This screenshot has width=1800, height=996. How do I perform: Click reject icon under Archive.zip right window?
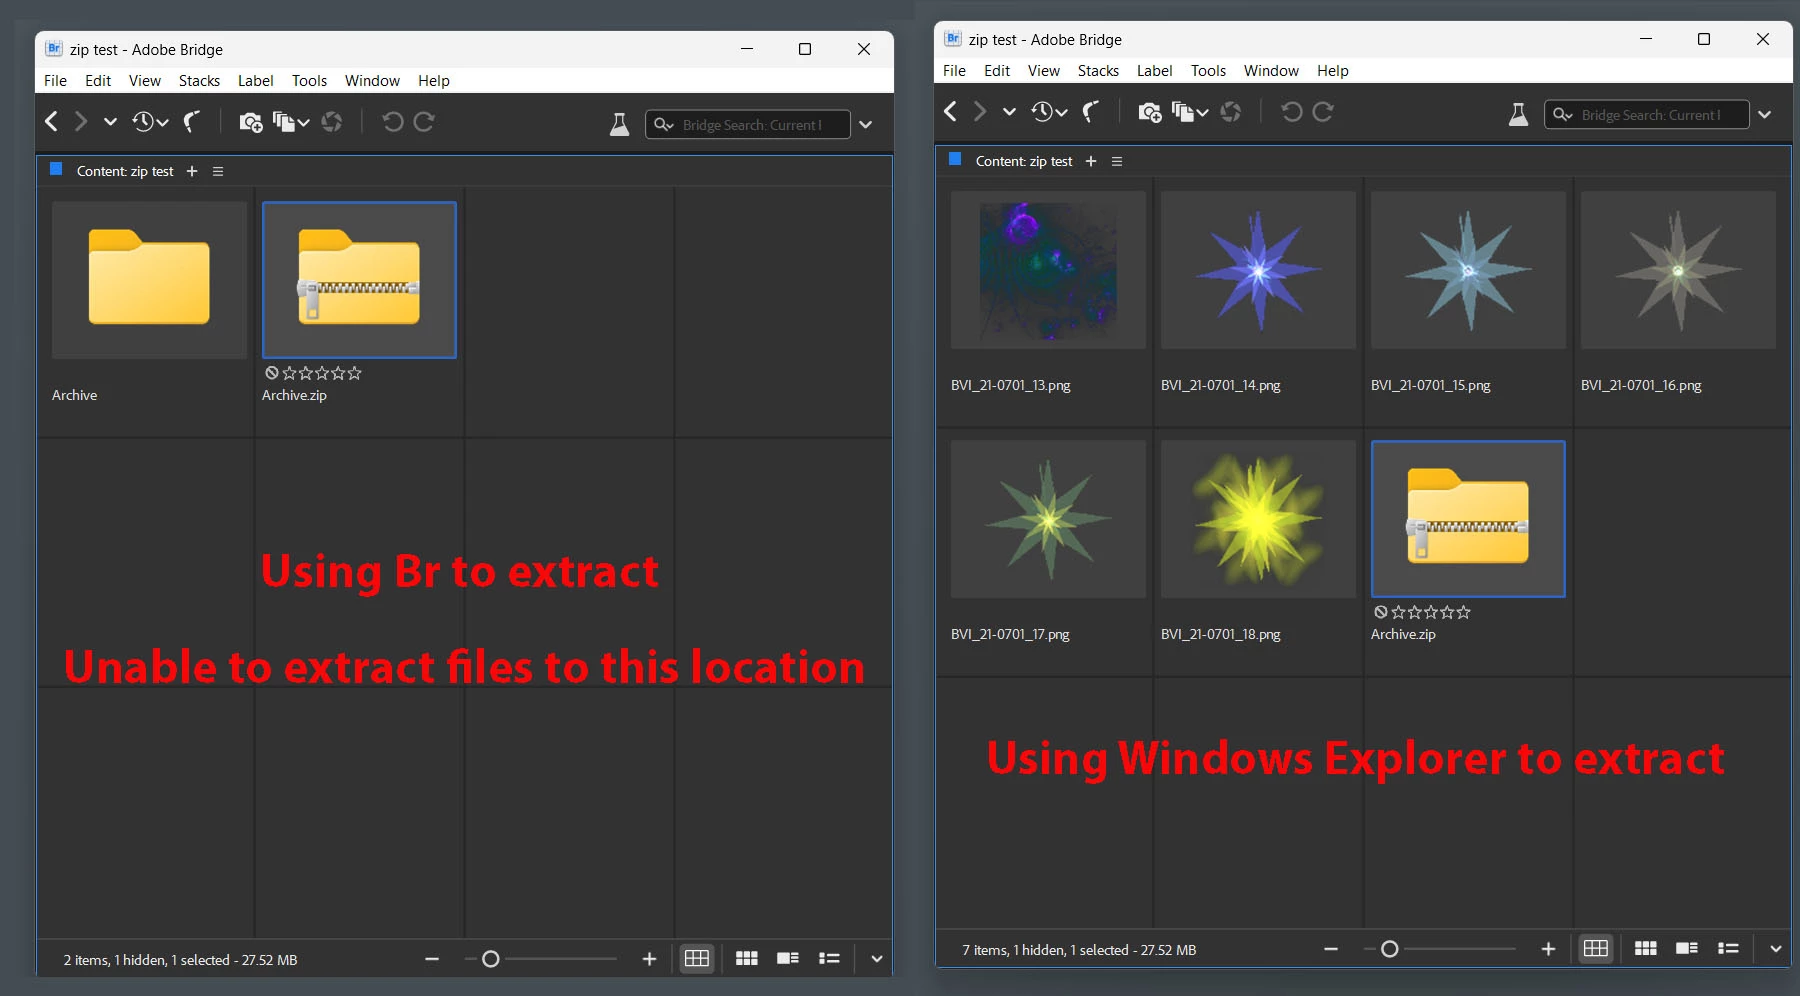[1380, 612]
